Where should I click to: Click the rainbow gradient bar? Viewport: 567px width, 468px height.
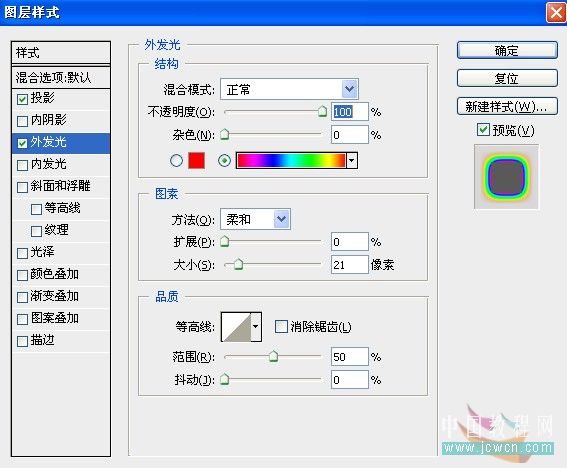291,160
